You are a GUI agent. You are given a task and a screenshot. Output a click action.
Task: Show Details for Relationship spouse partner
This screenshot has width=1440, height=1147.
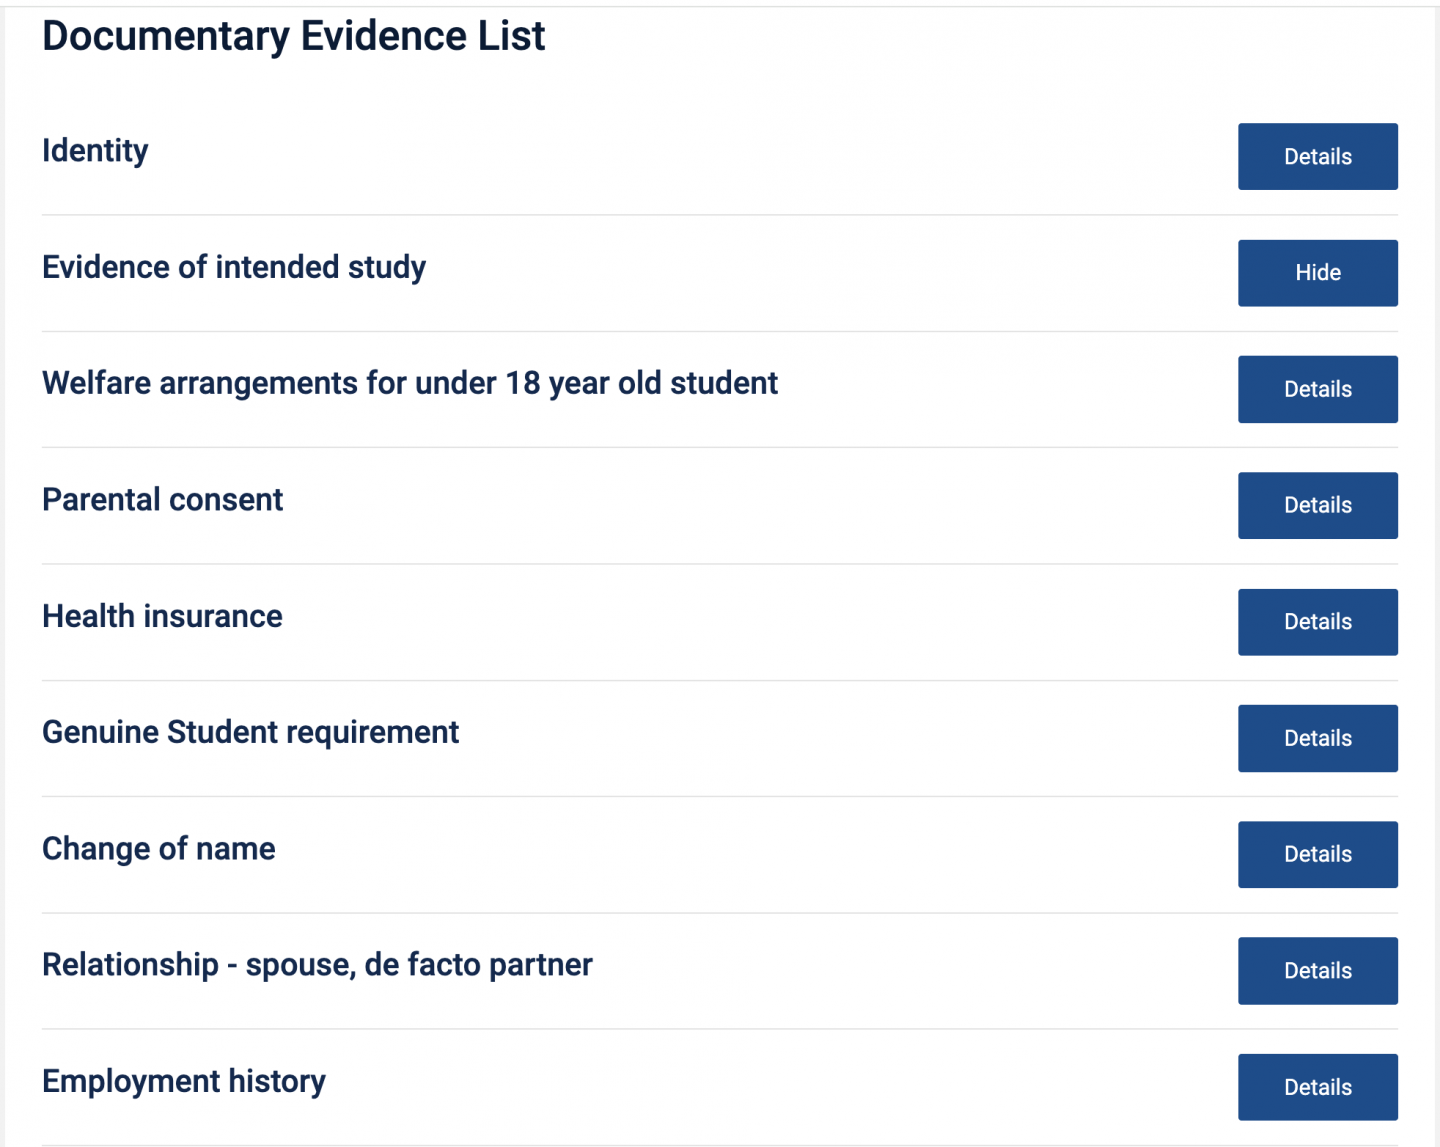click(1317, 971)
